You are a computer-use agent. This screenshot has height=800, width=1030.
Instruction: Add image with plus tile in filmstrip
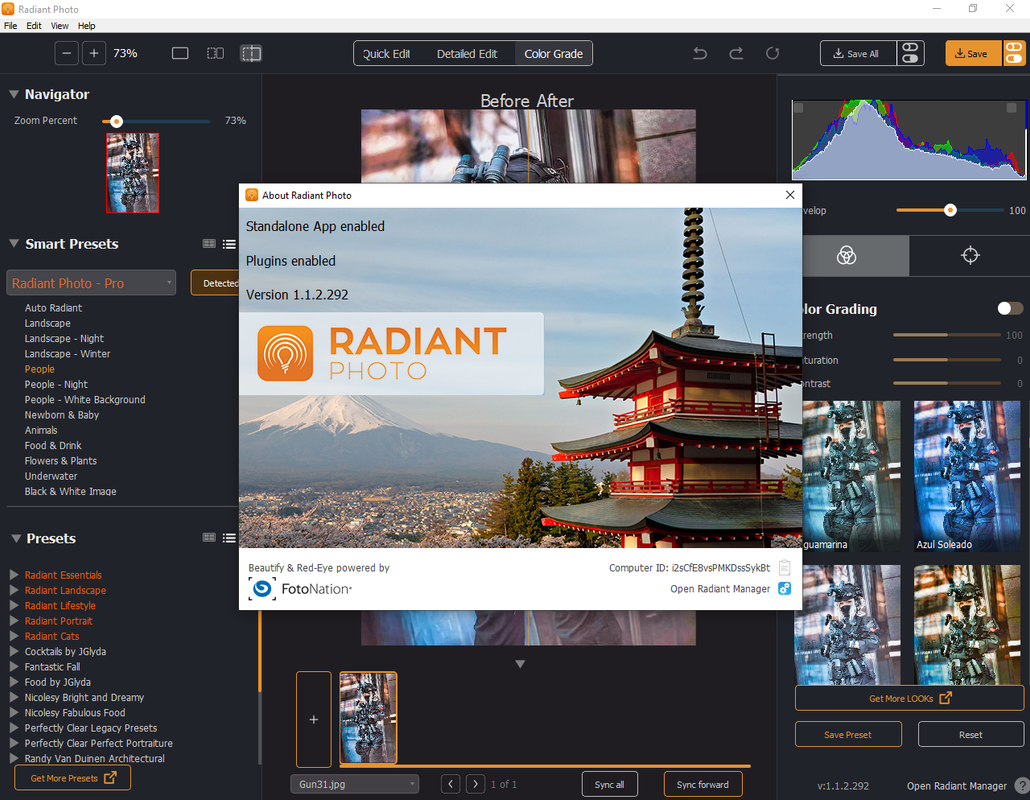tap(313, 719)
